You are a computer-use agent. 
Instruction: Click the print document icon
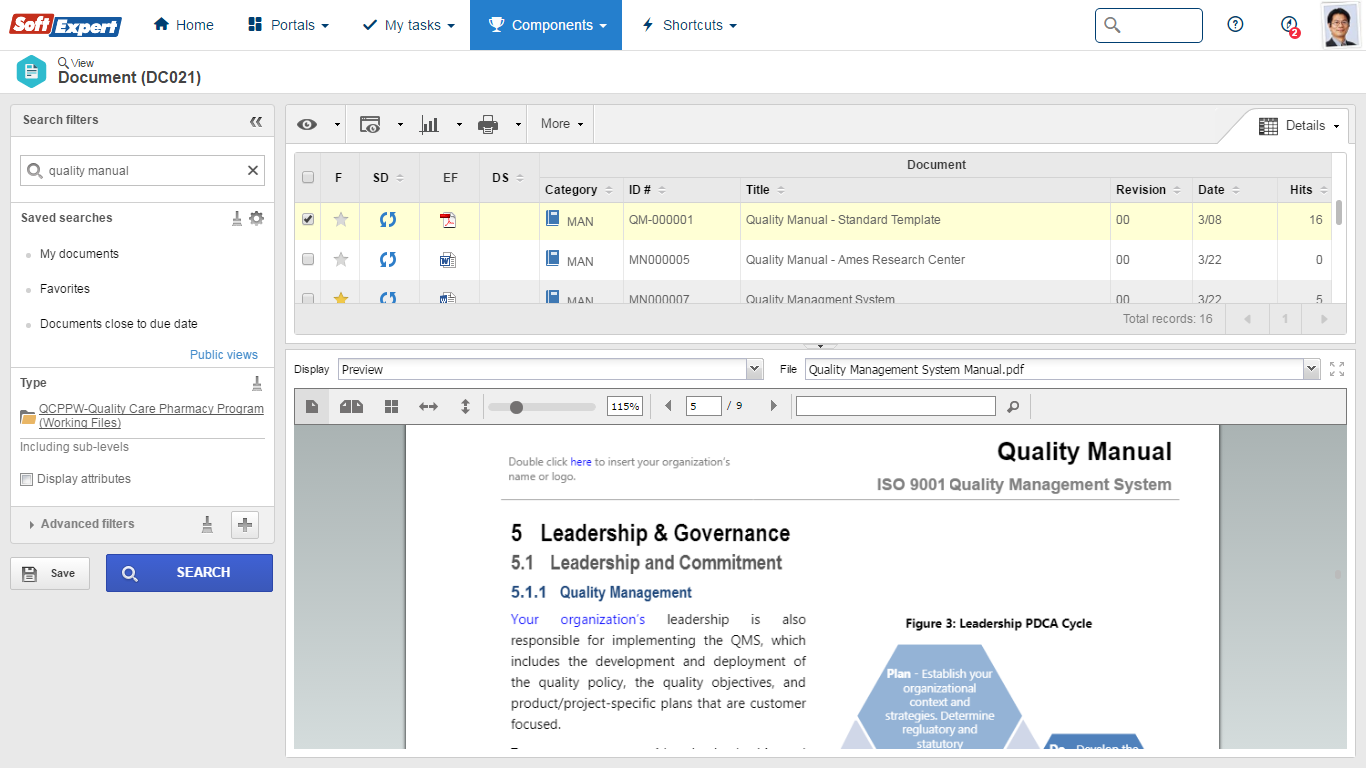489,123
